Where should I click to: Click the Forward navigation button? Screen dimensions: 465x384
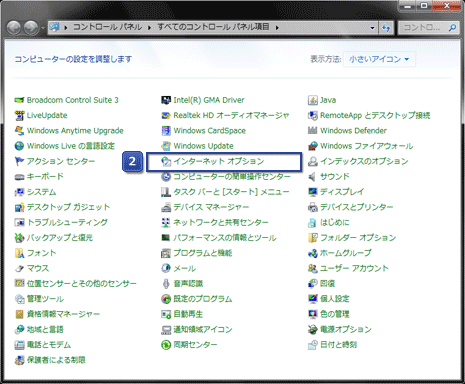click(31, 28)
